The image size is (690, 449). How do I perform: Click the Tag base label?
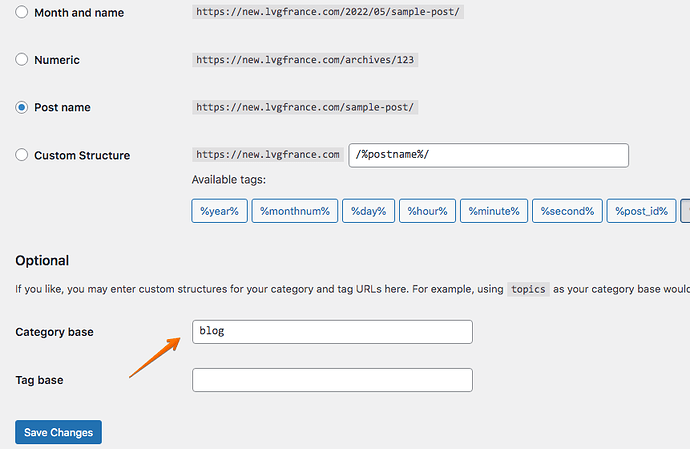pyautogui.click(x=40, y=380)
